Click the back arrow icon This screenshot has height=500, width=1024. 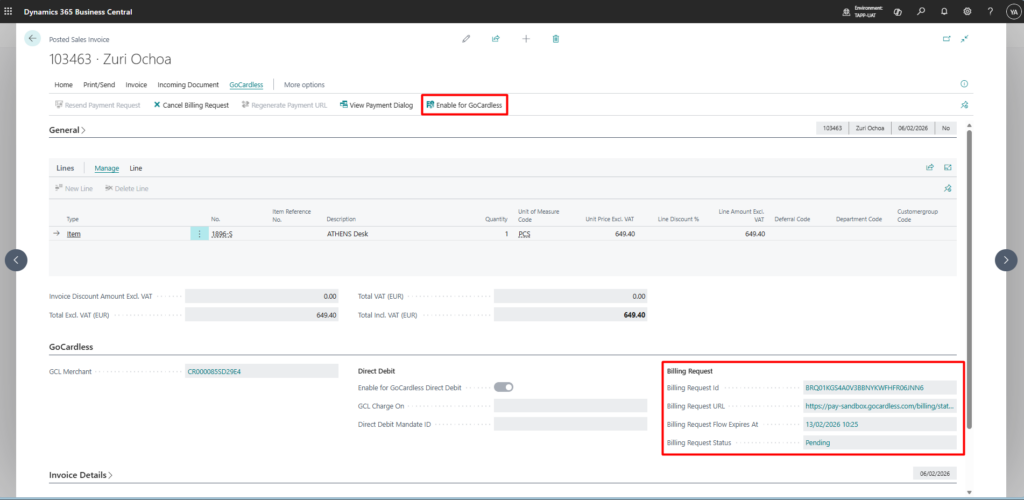pyautogui.click(x=32, y=38)
